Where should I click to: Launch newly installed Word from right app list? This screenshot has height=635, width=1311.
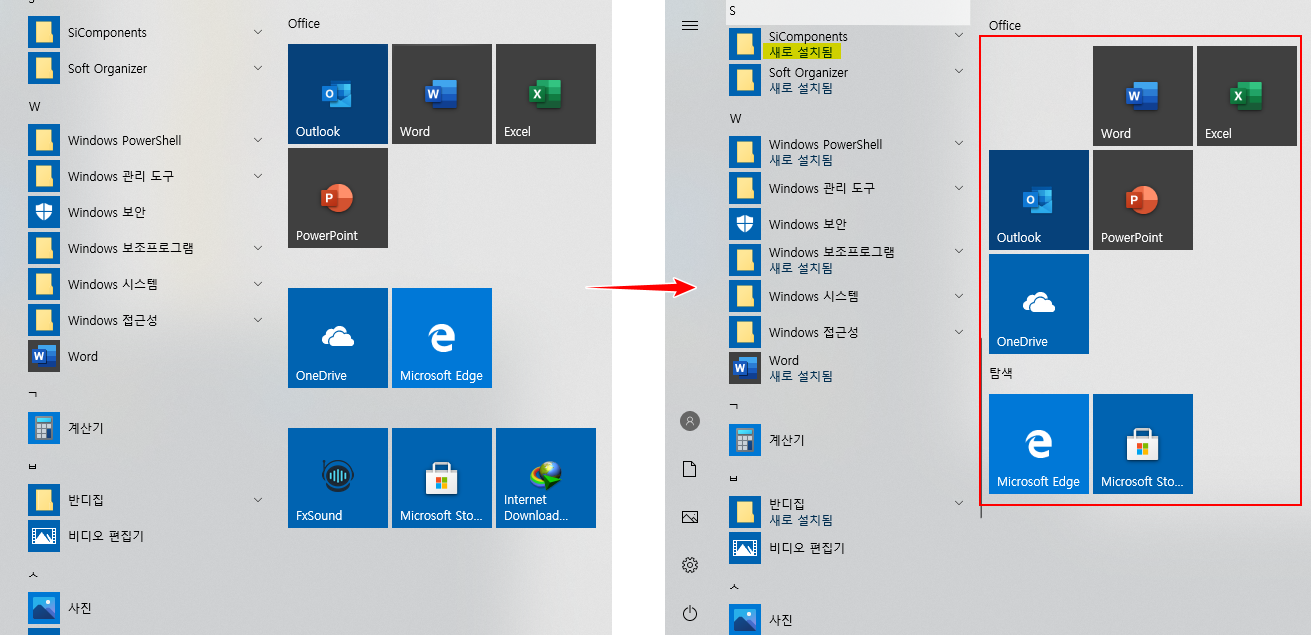848,368
